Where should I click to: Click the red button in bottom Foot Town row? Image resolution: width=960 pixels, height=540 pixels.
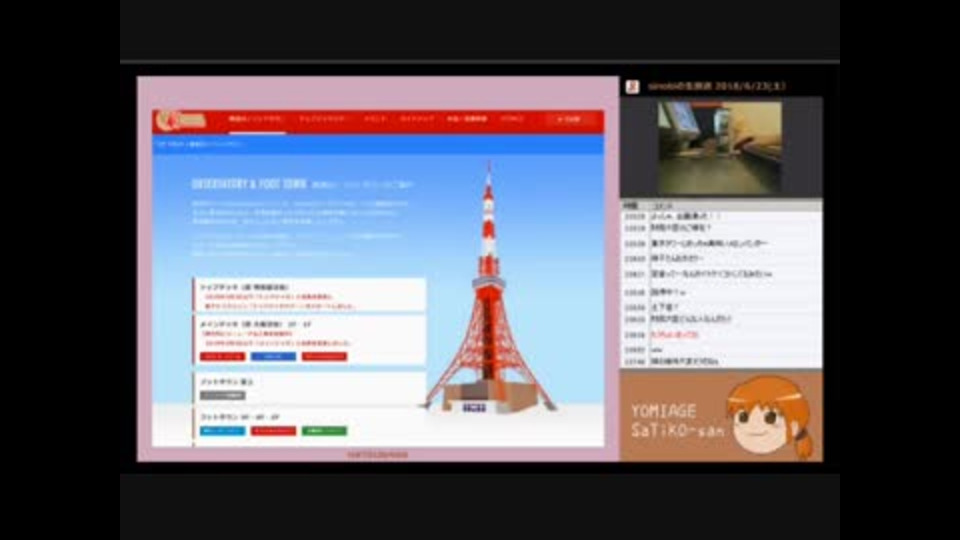pos(274,431)
